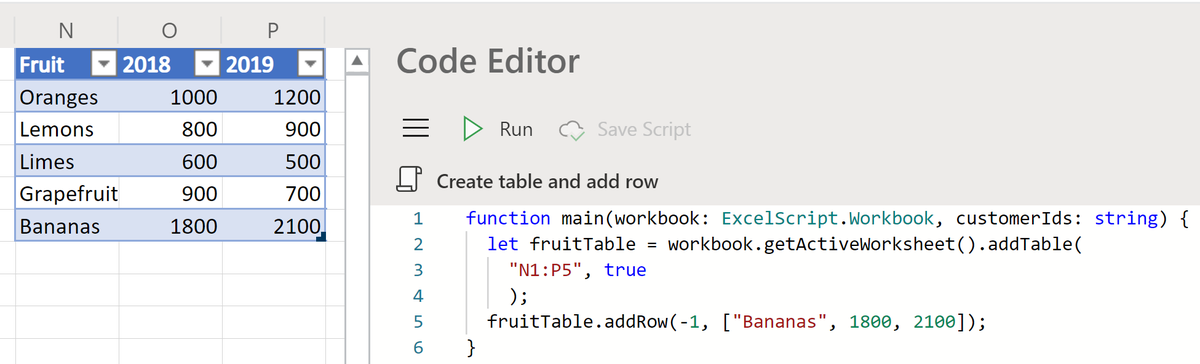
Task: Click the green Run play icon
Action: pyautogui.click(x=472, y=129)
